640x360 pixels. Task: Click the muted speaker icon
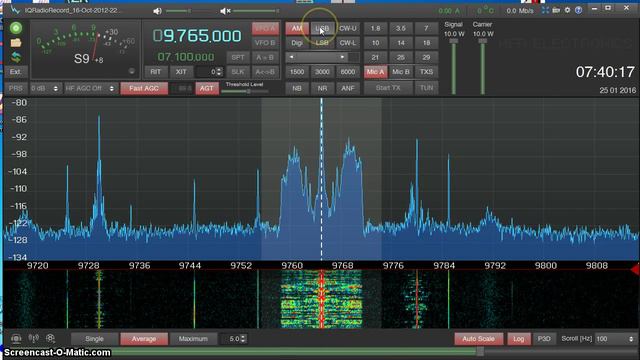pos(225,11)
